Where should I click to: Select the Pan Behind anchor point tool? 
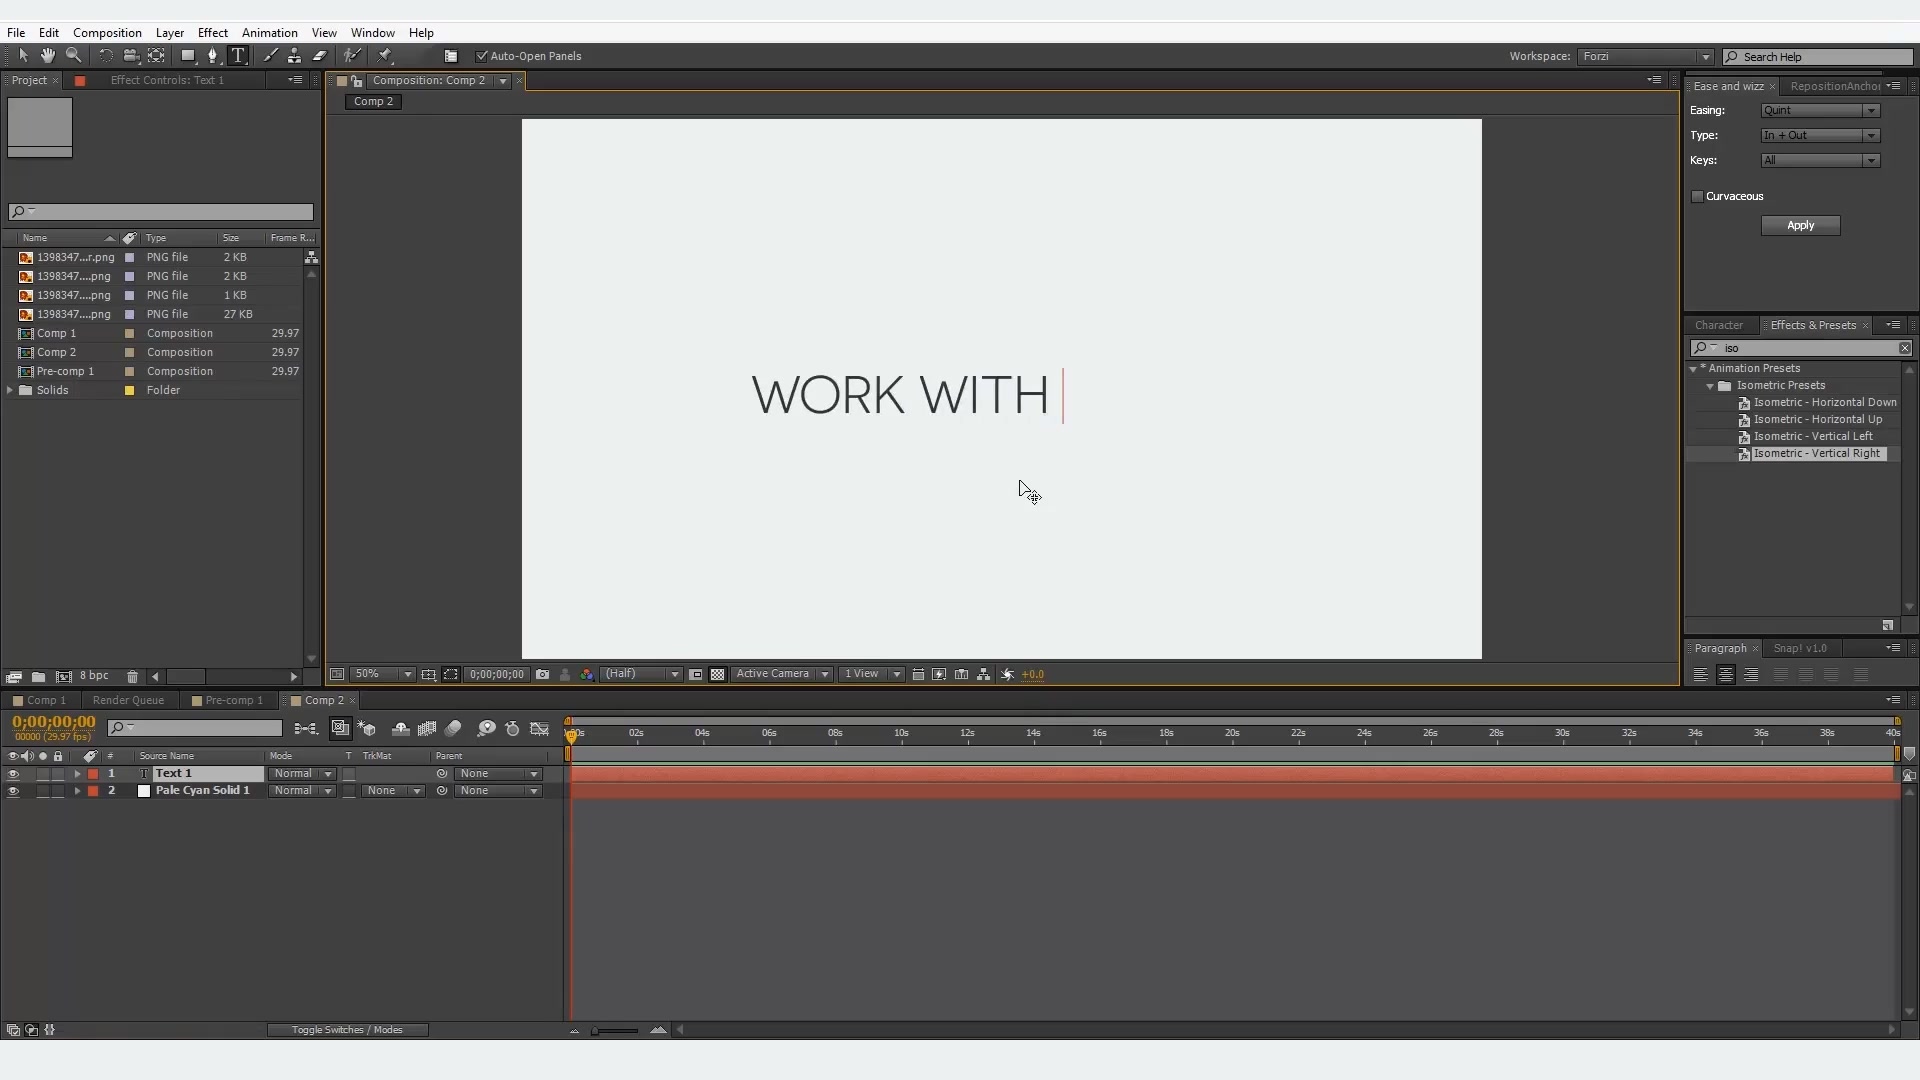coord(157,56)
